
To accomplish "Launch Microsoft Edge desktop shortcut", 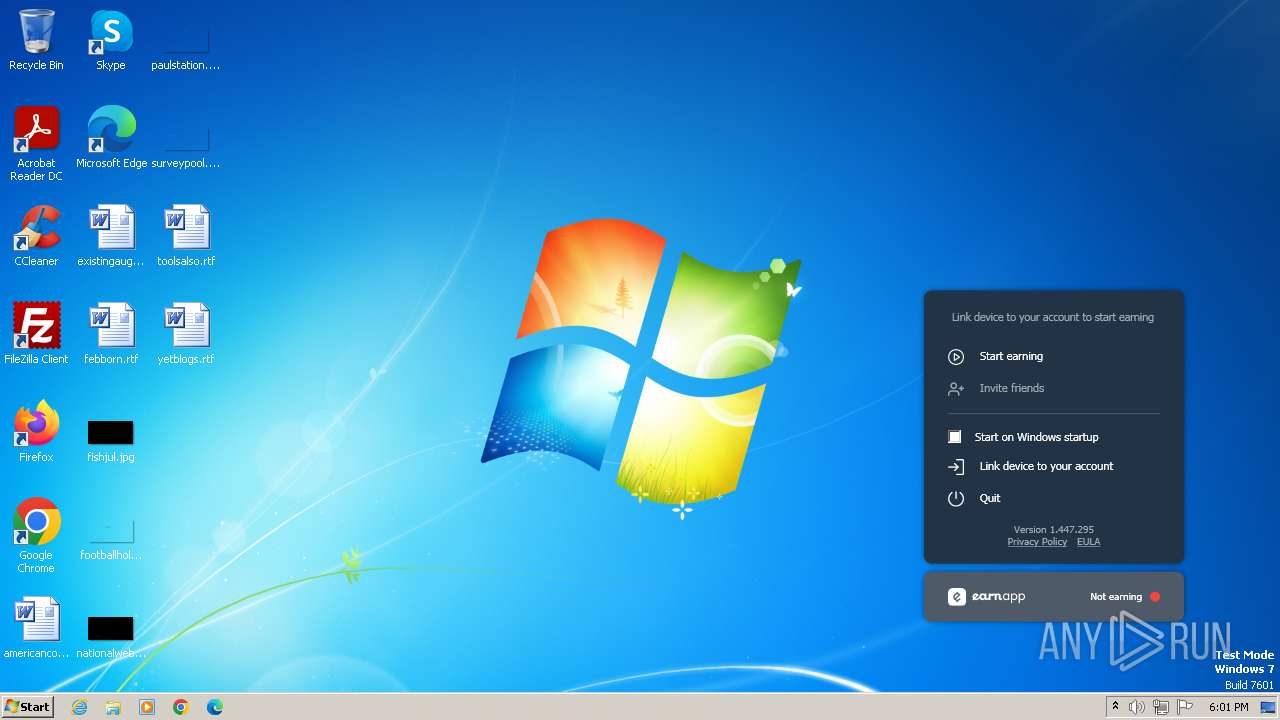I will 111,138.
